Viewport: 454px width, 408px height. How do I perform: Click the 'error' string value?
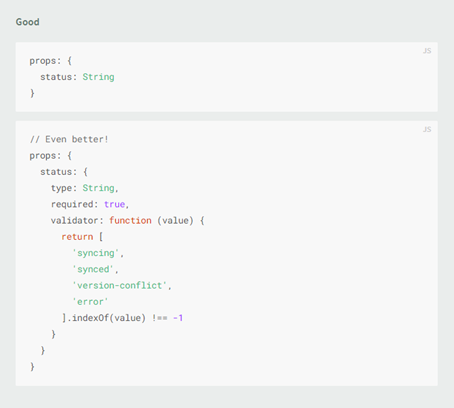(x=90, y=302)
